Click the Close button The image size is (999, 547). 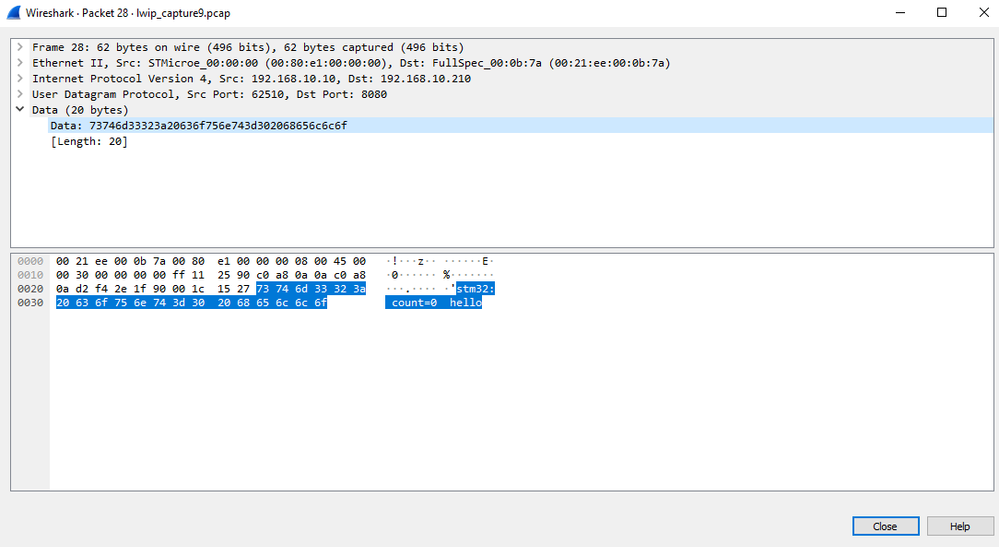tap(886, 526)
